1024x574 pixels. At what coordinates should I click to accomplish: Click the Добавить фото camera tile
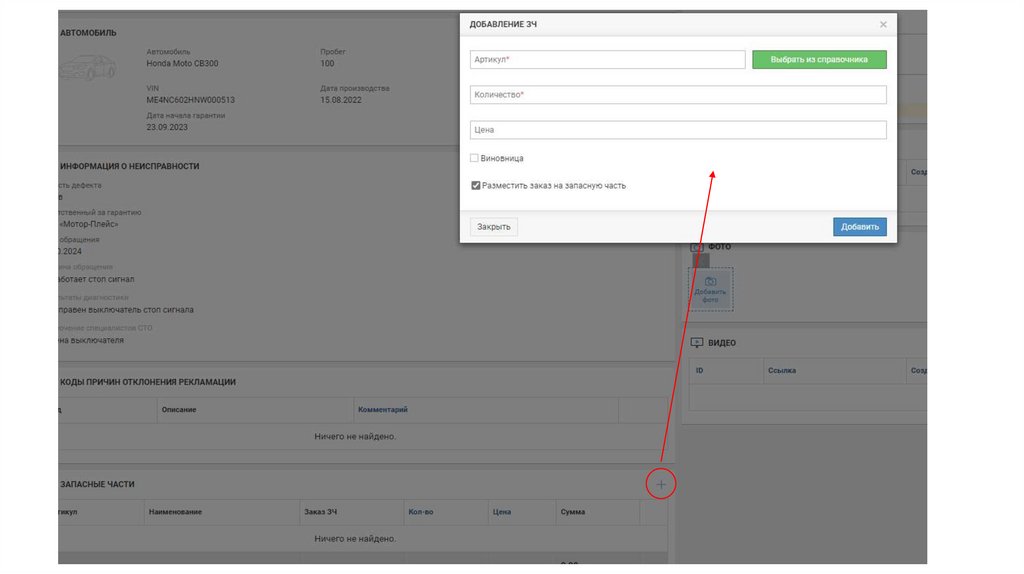coord(710,288)
